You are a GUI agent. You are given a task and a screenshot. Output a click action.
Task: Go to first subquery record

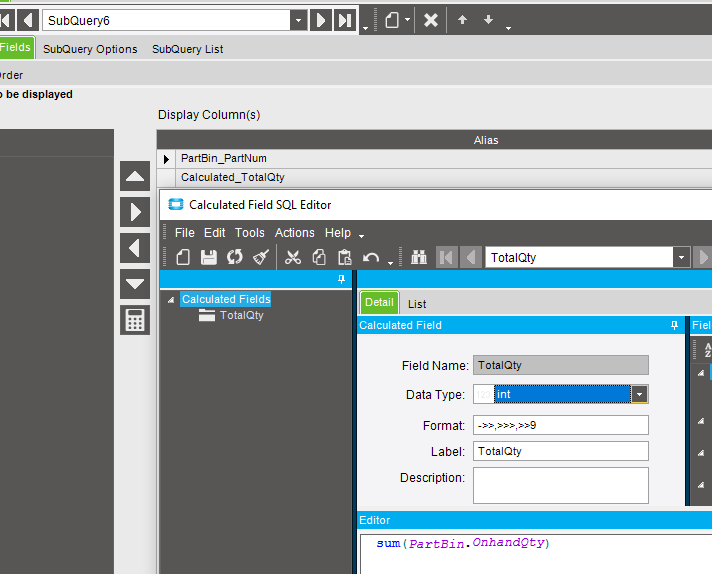point(6,20)
